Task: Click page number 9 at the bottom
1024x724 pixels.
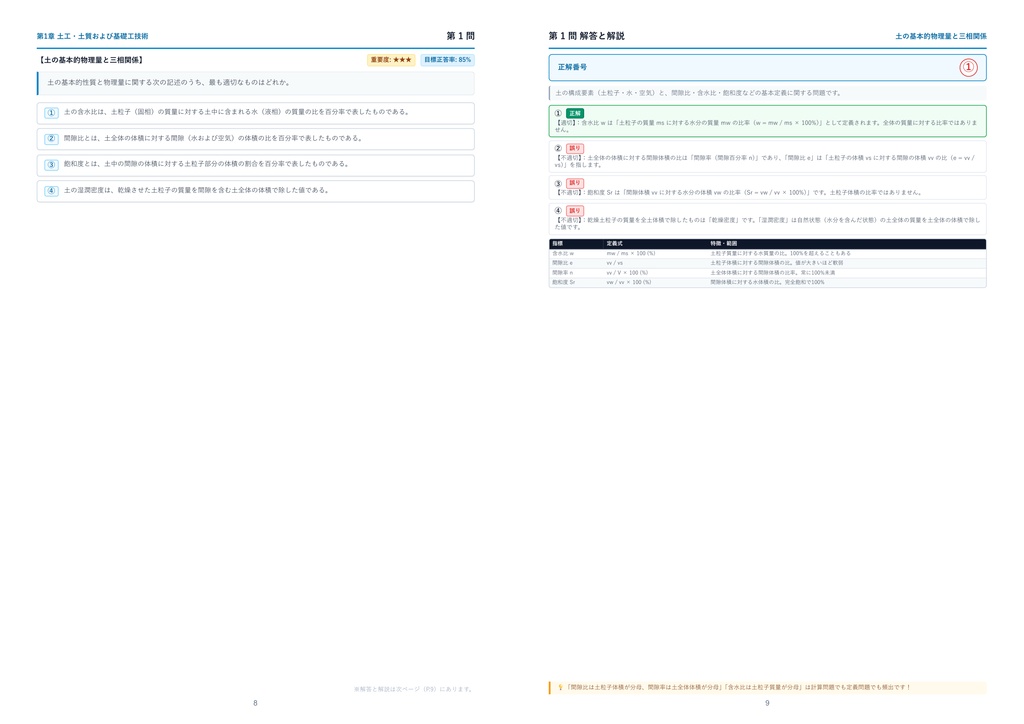Action: (x=767, y=703)
